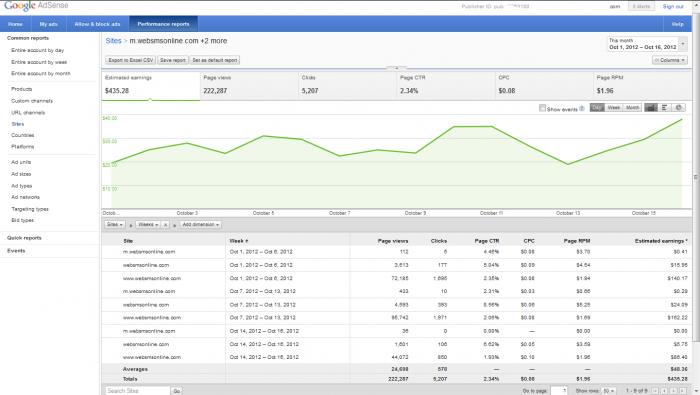Open the Google AdSense logo

[36, 6]
